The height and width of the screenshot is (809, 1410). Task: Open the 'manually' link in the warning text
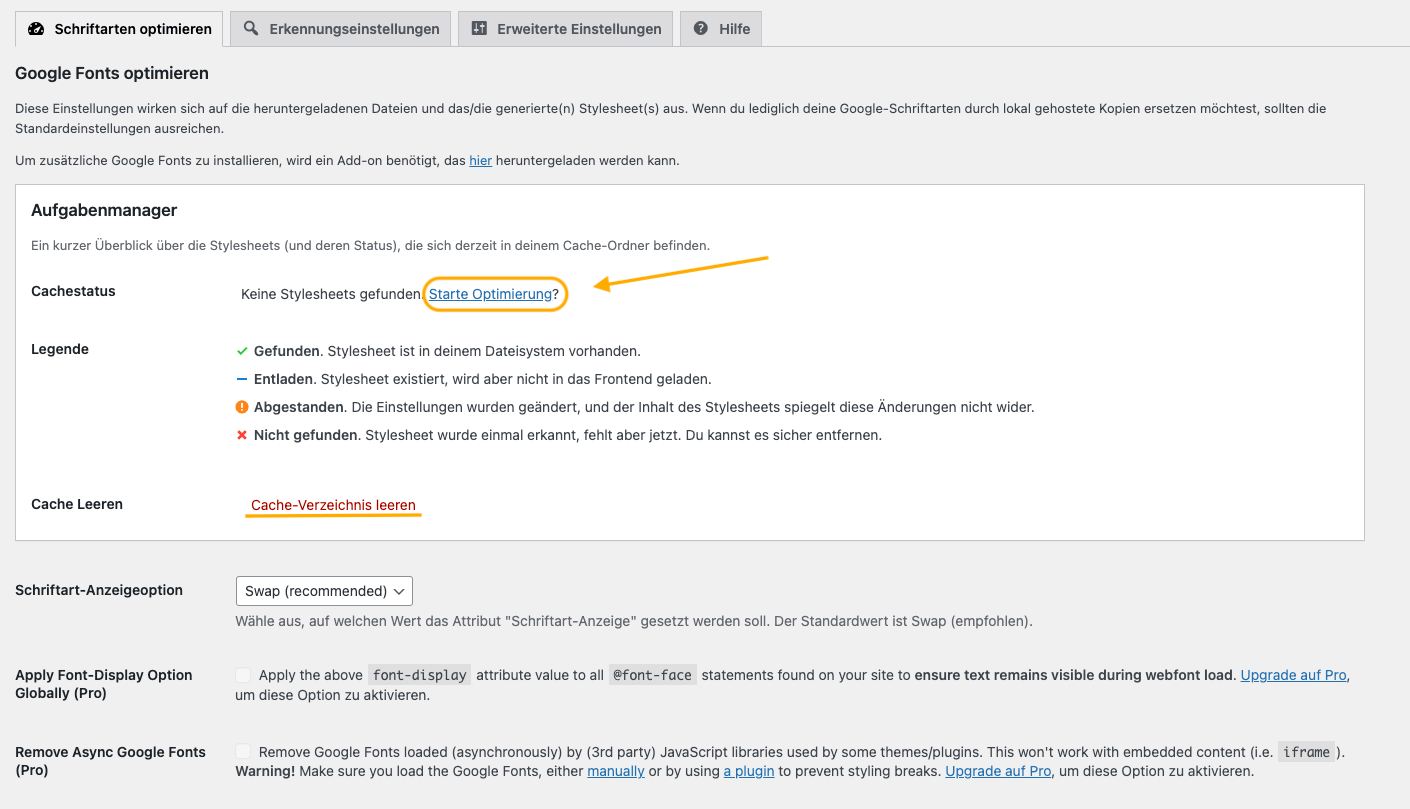pos(615,771)
